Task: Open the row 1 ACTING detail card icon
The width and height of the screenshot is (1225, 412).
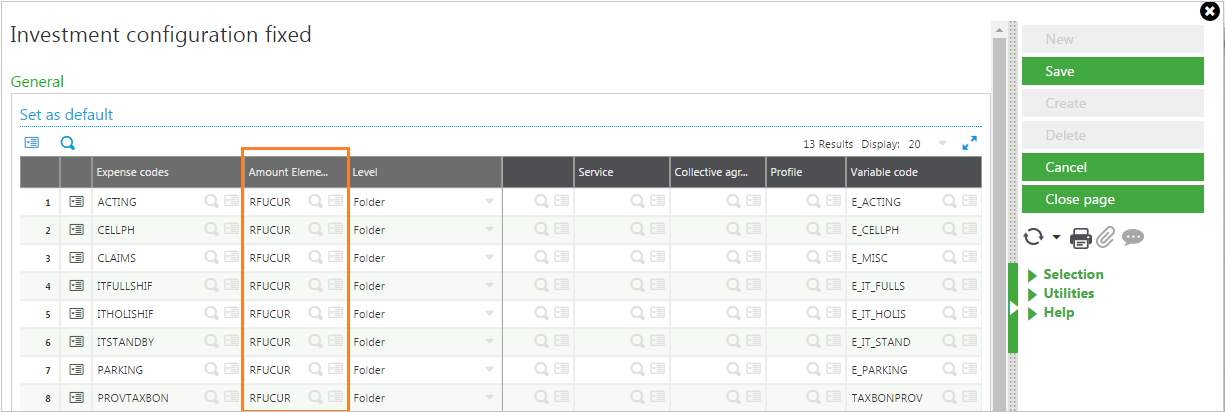Action: click(76, 201)
